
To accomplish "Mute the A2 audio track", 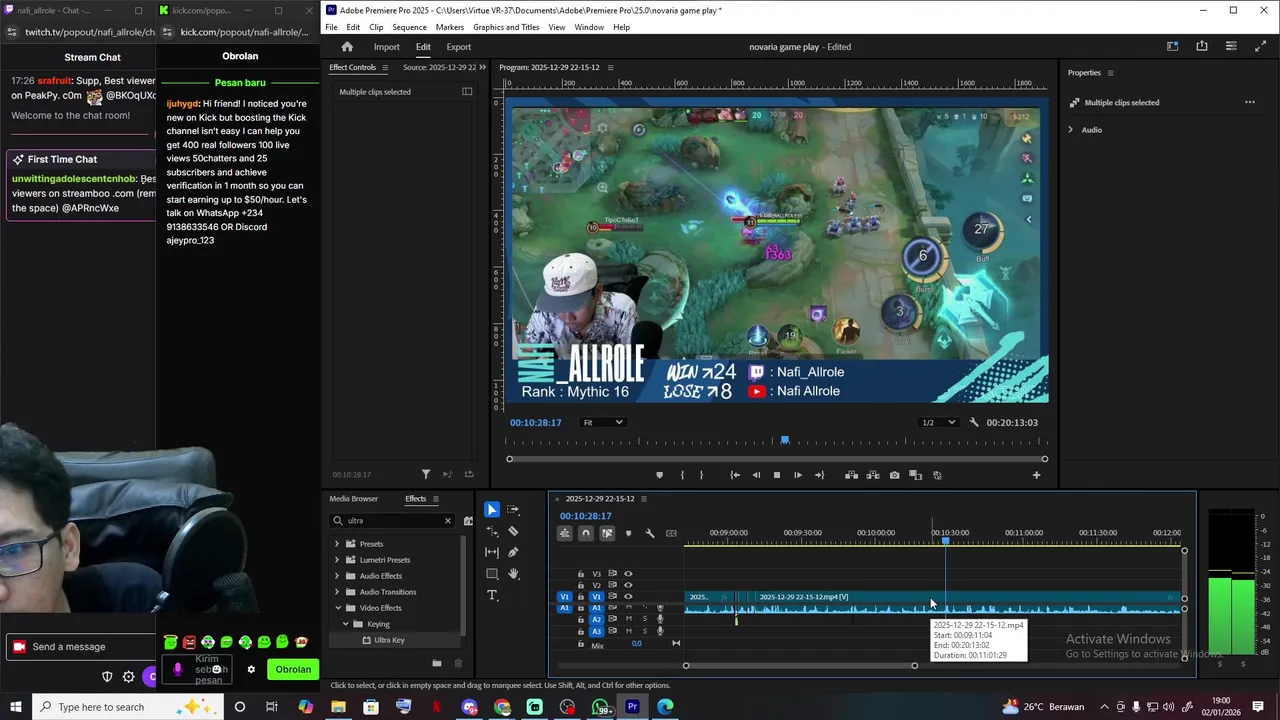I will 629,619.
